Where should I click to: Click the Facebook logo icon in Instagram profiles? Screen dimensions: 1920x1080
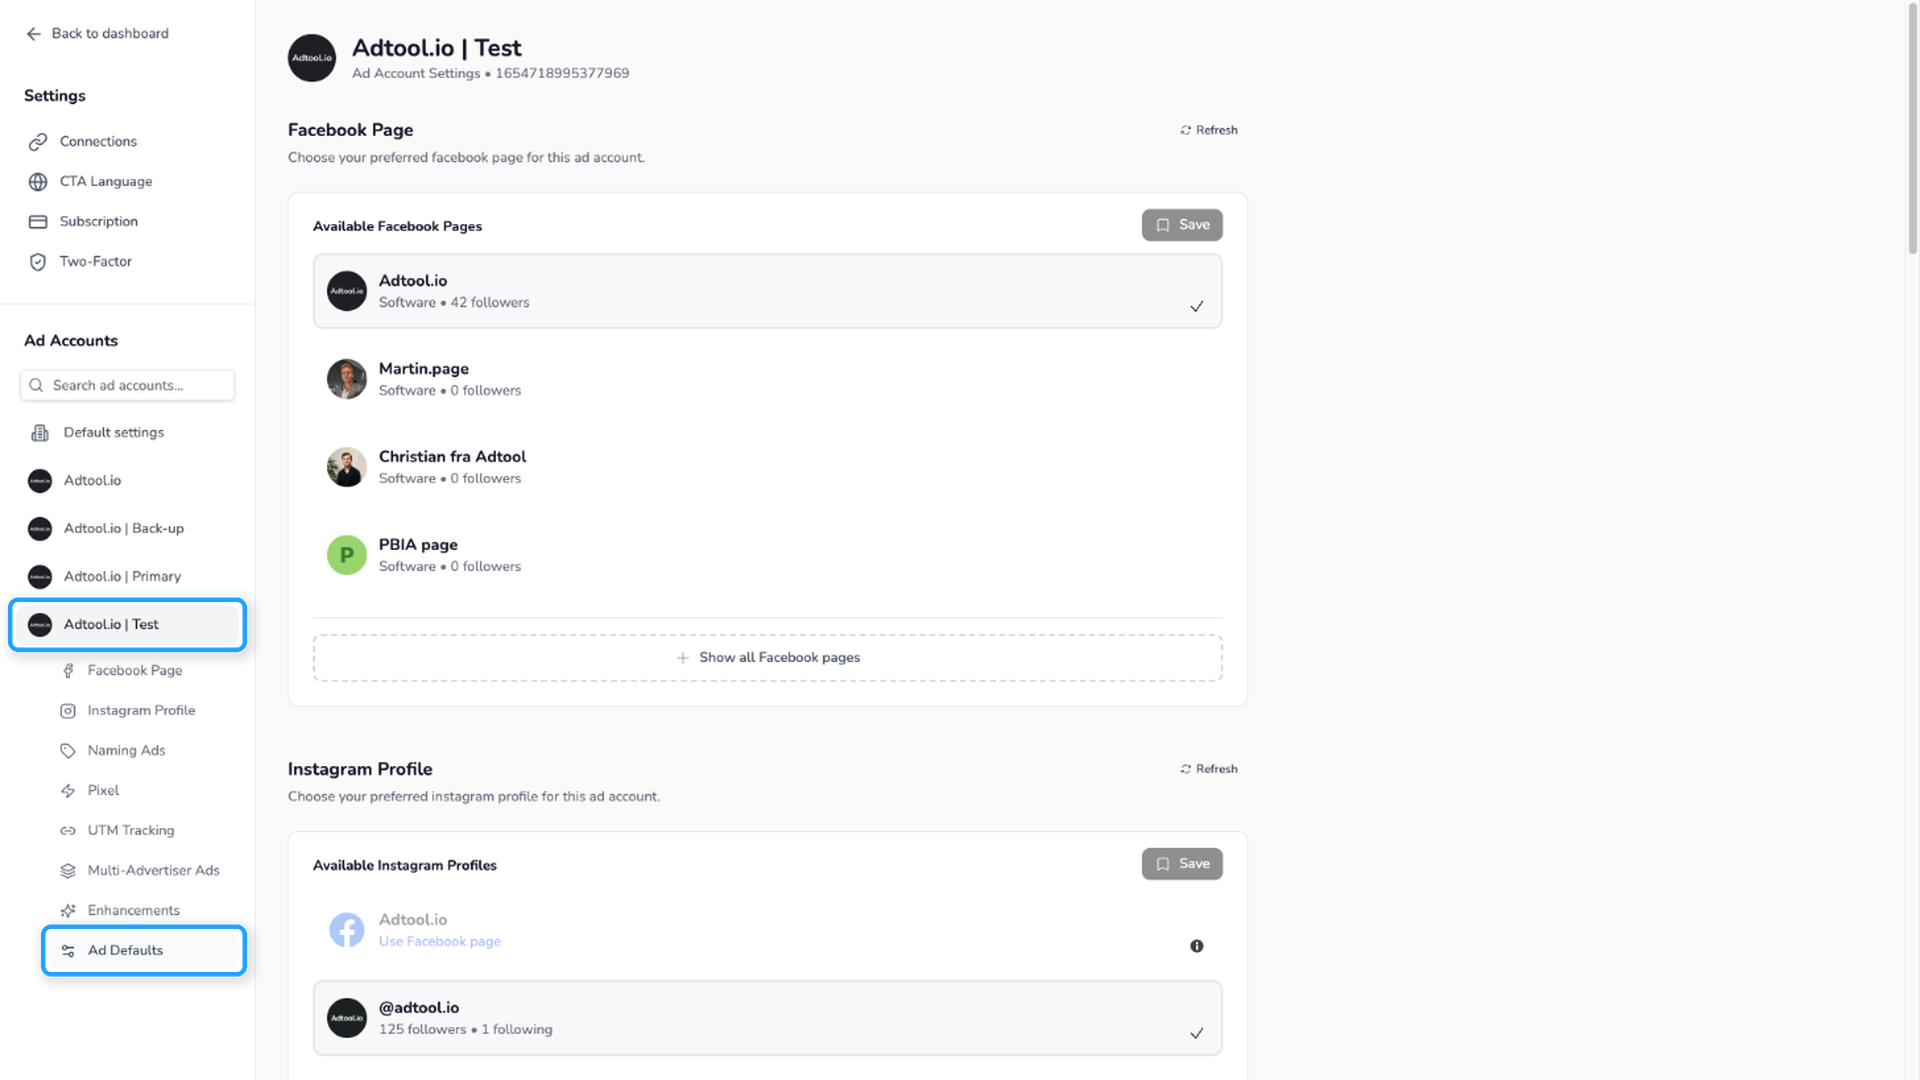click(347, 930)
